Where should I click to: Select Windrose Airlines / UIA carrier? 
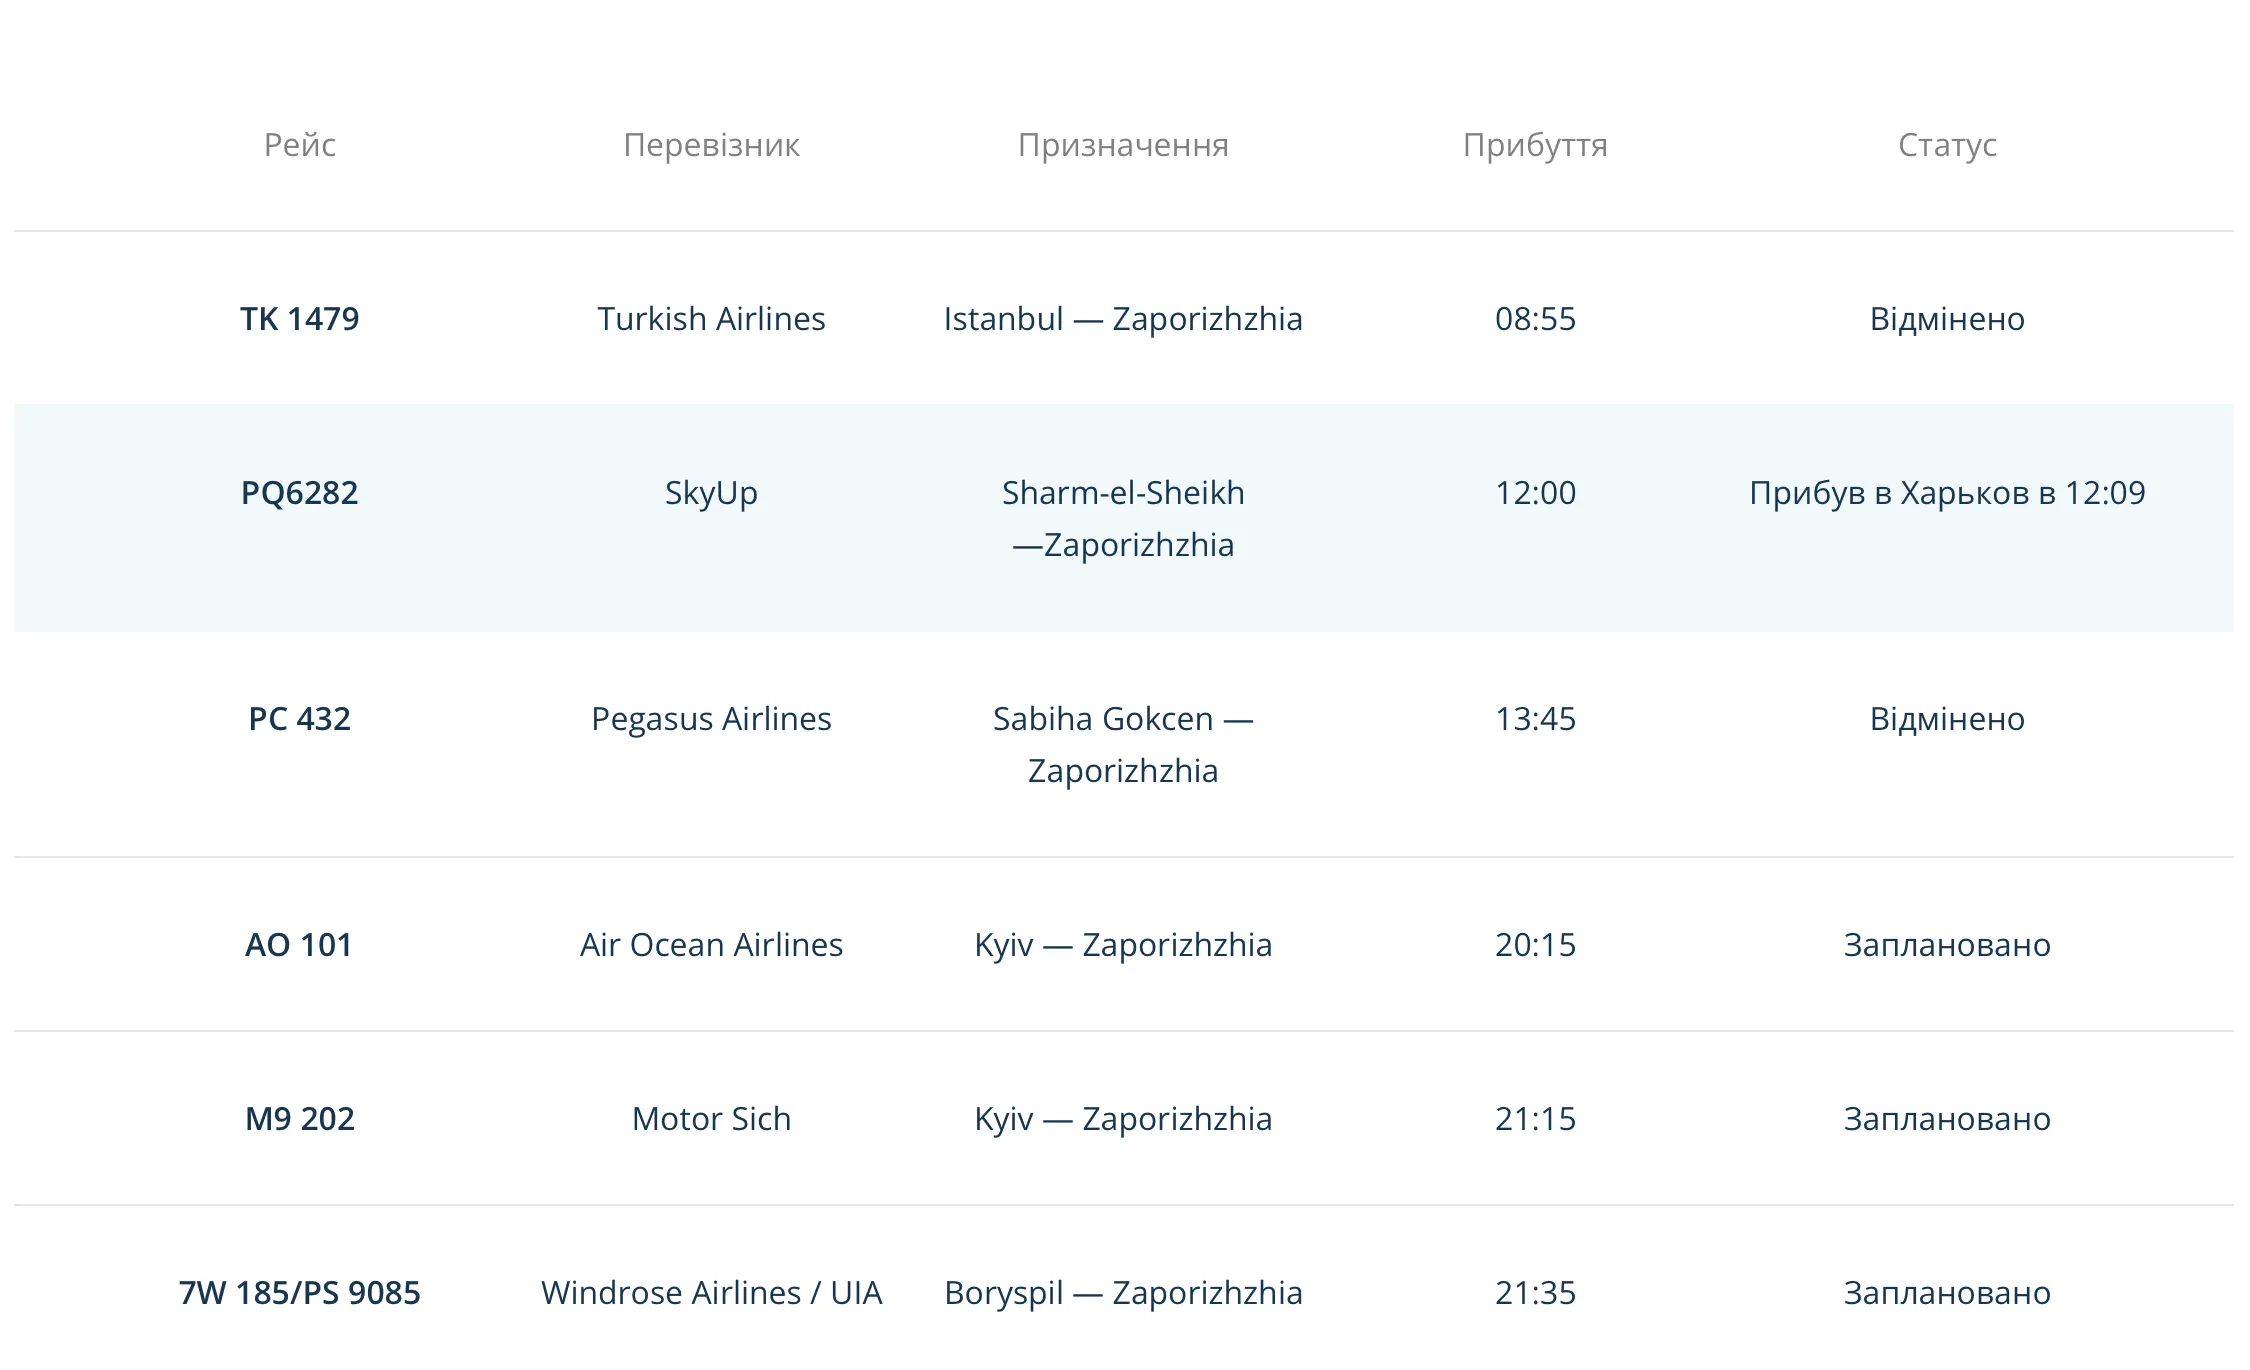711,1293
